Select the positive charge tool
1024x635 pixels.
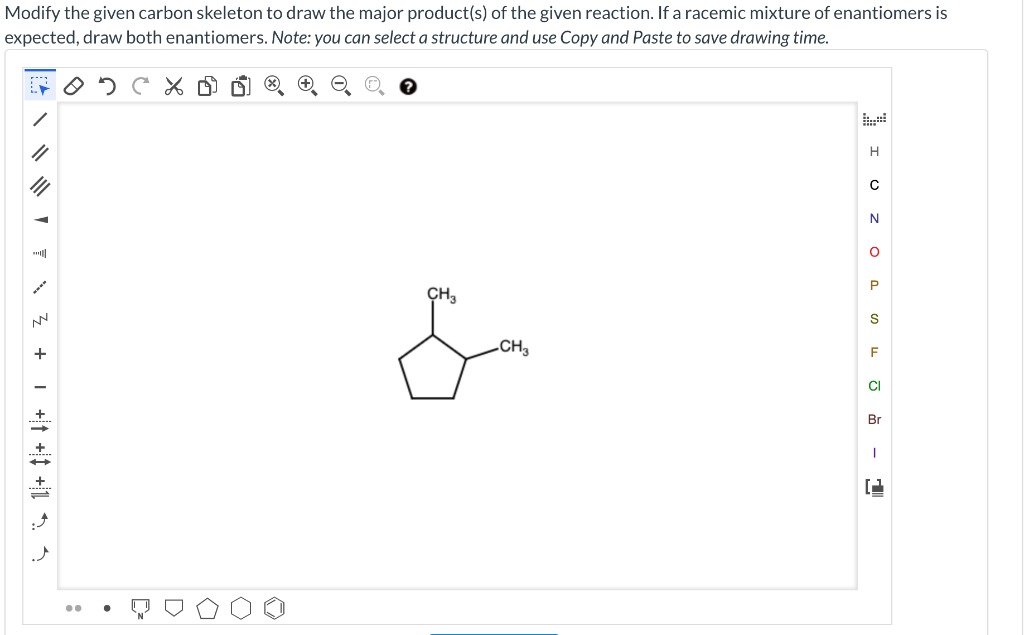41,351
